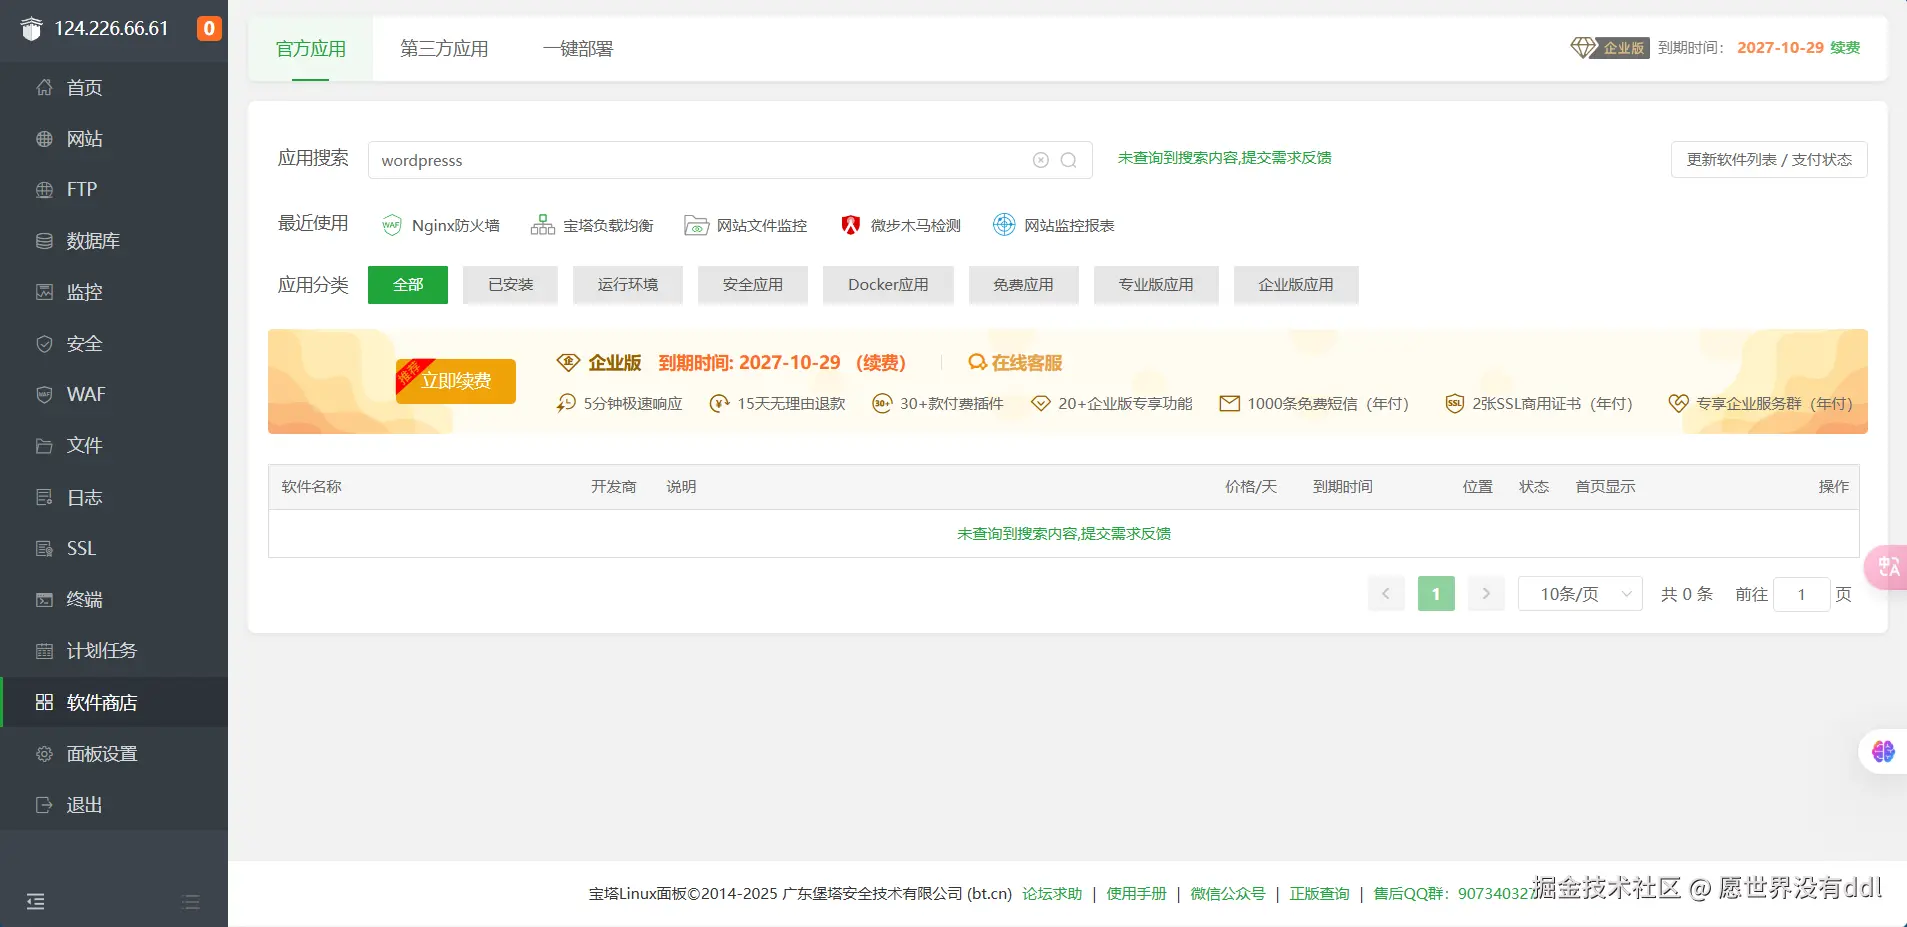This screenshot has height=927, width=1907.
Task: Click the feedback link inside the empty table
Action: [1064, 534]
